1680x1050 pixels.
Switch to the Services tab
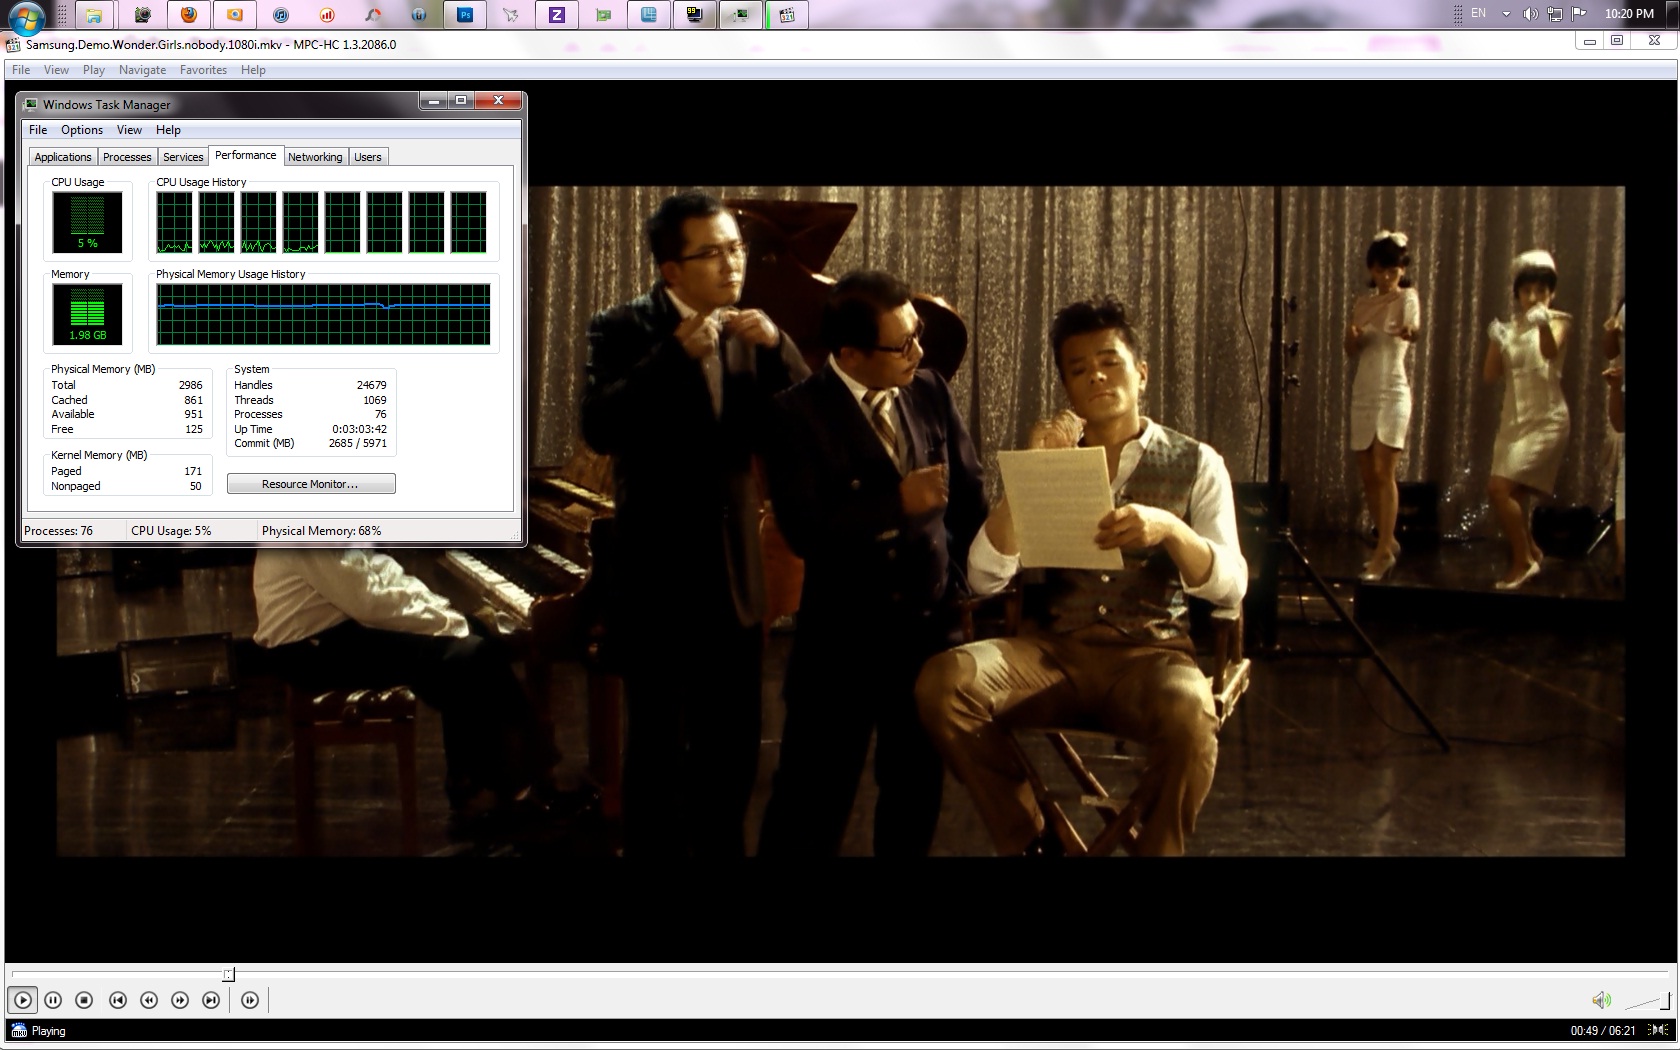183,157
